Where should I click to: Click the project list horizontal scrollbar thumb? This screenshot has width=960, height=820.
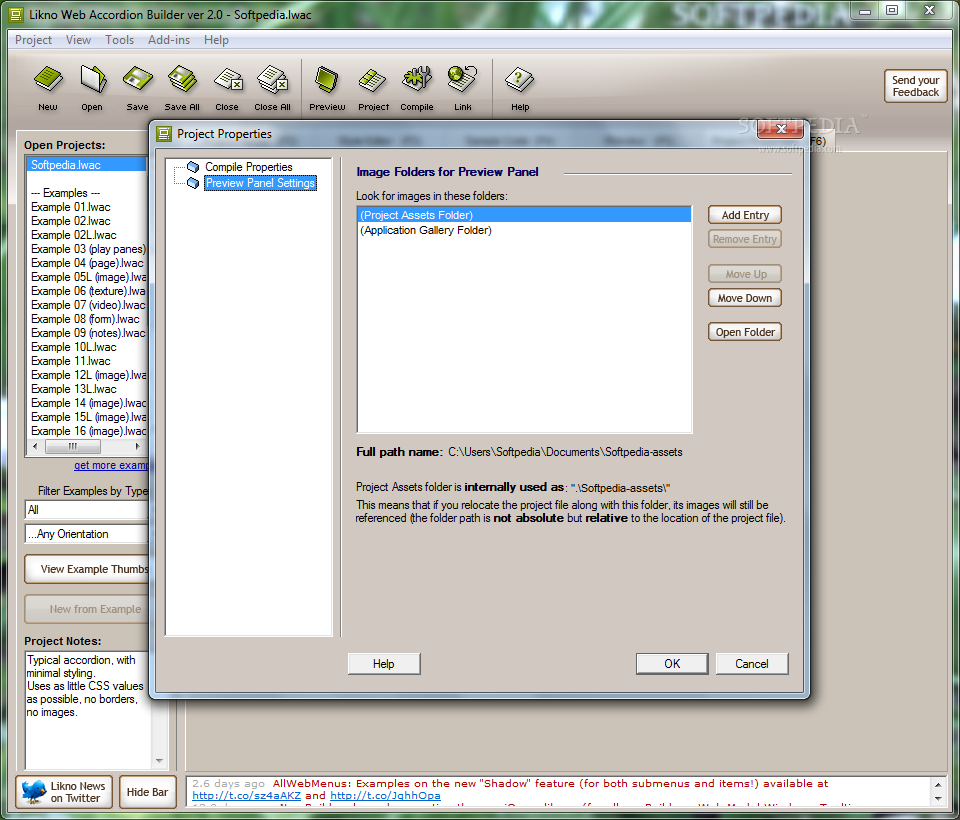73,446
